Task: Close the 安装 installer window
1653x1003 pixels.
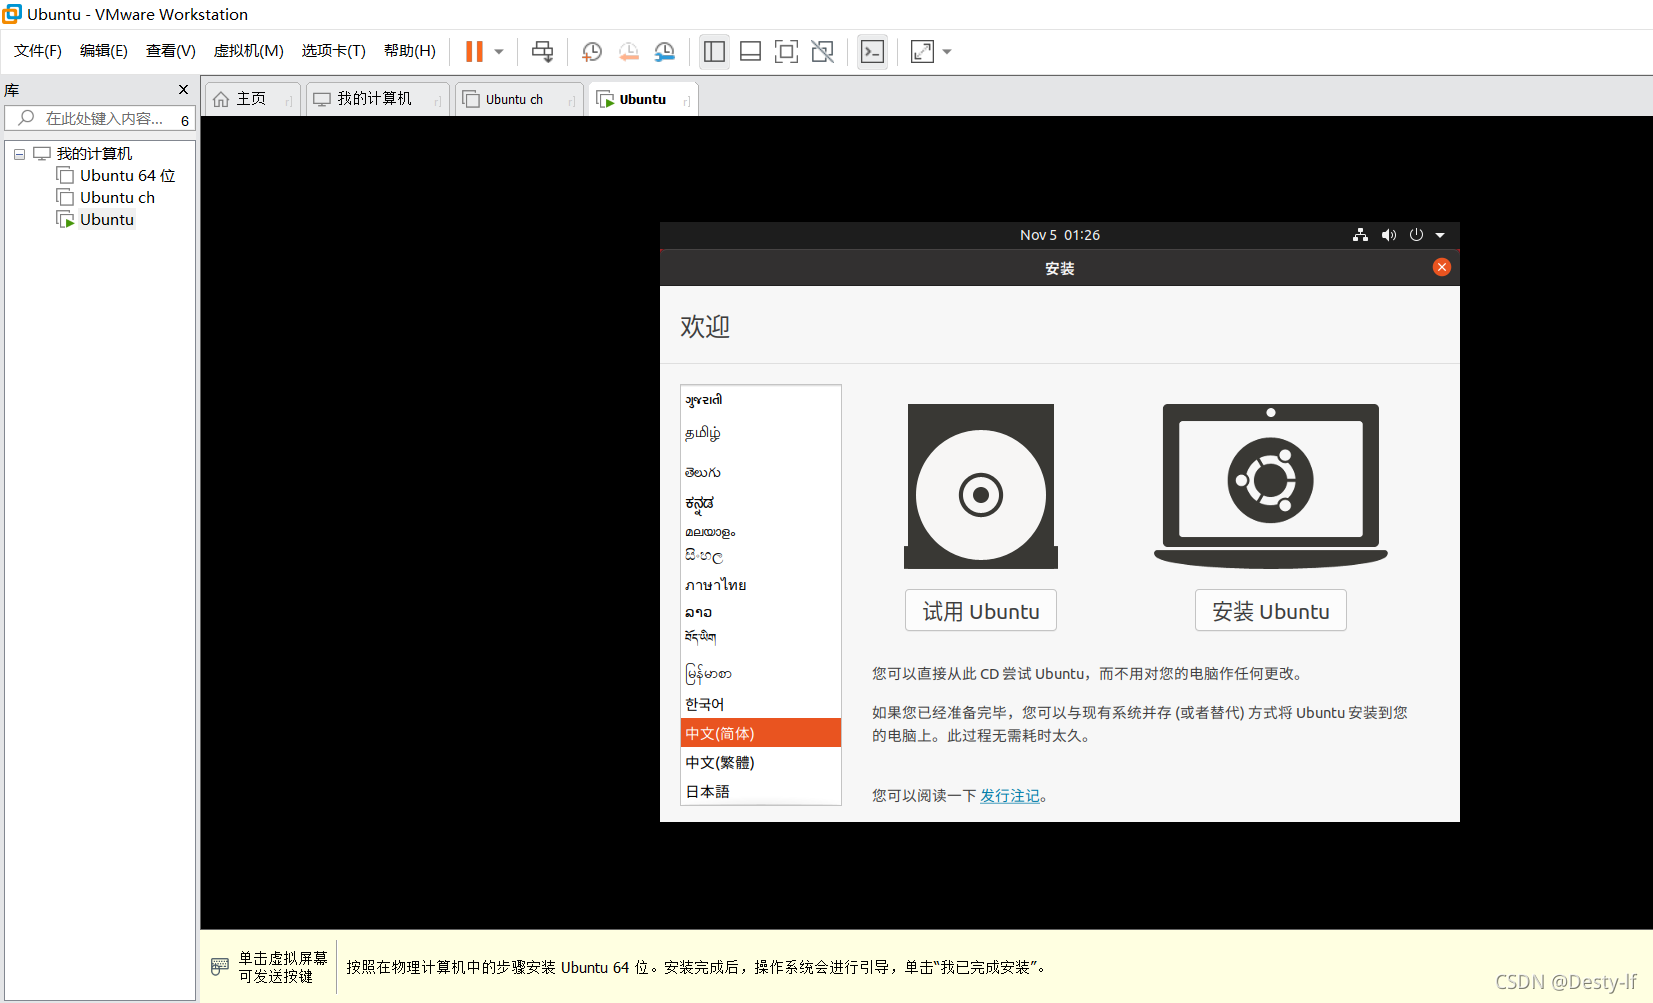Action: [1441, 267]
